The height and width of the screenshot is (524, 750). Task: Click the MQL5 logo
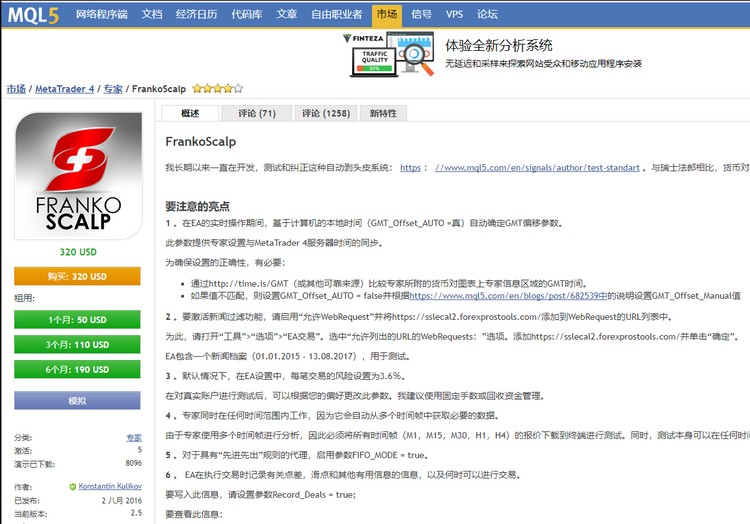33,15
